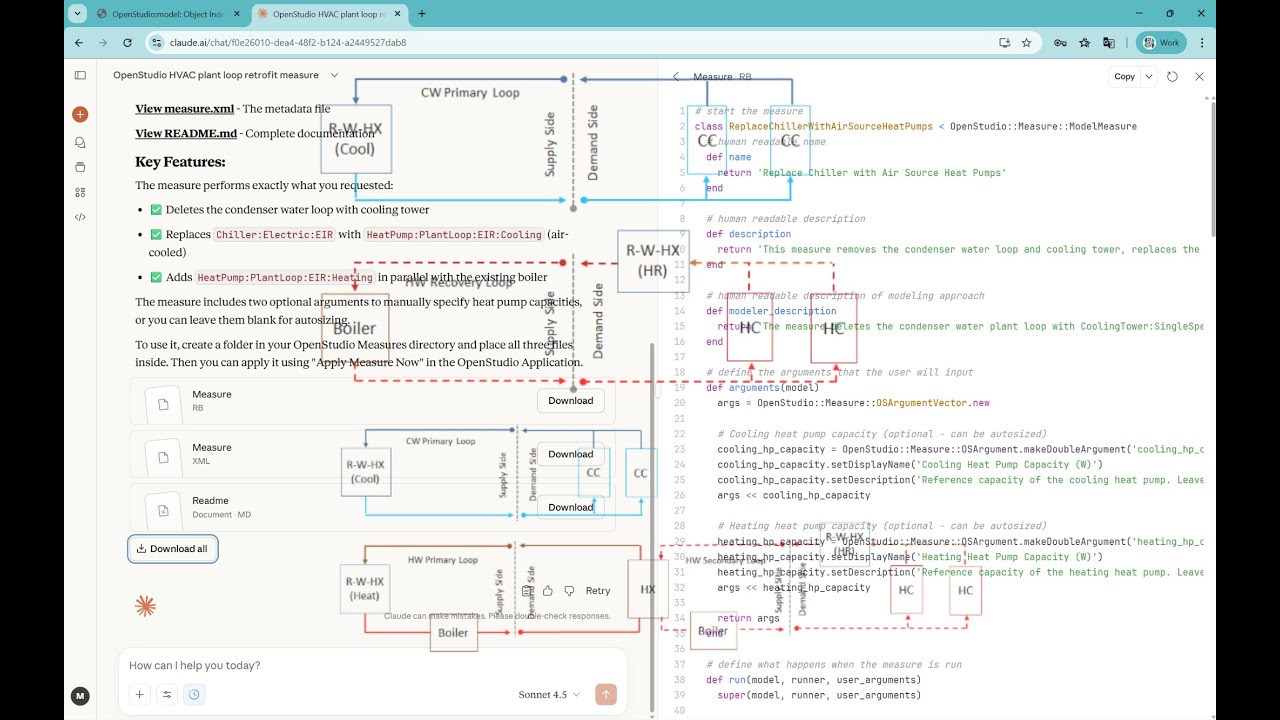1280x720 pixels.
Task: Close the OpenStudio HVAC plant loop tab
Action: (395, 14)
